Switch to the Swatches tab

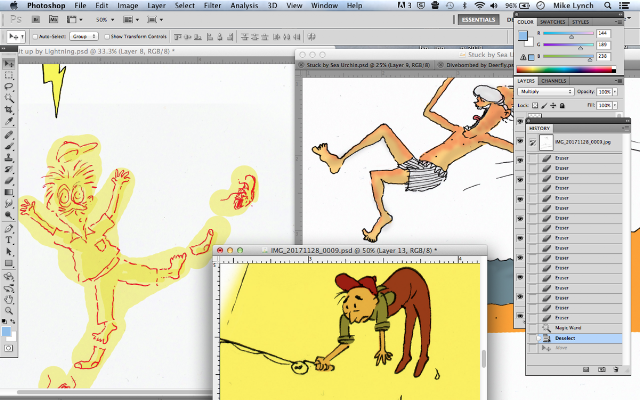553,22
